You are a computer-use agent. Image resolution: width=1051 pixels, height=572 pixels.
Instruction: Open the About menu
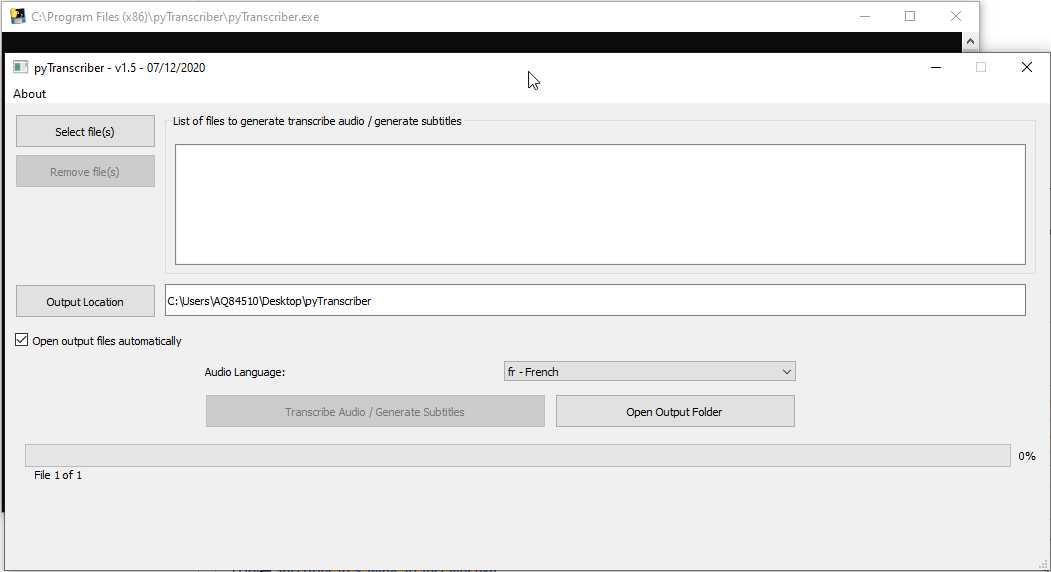pyautogui.click(x=29, y=94)
